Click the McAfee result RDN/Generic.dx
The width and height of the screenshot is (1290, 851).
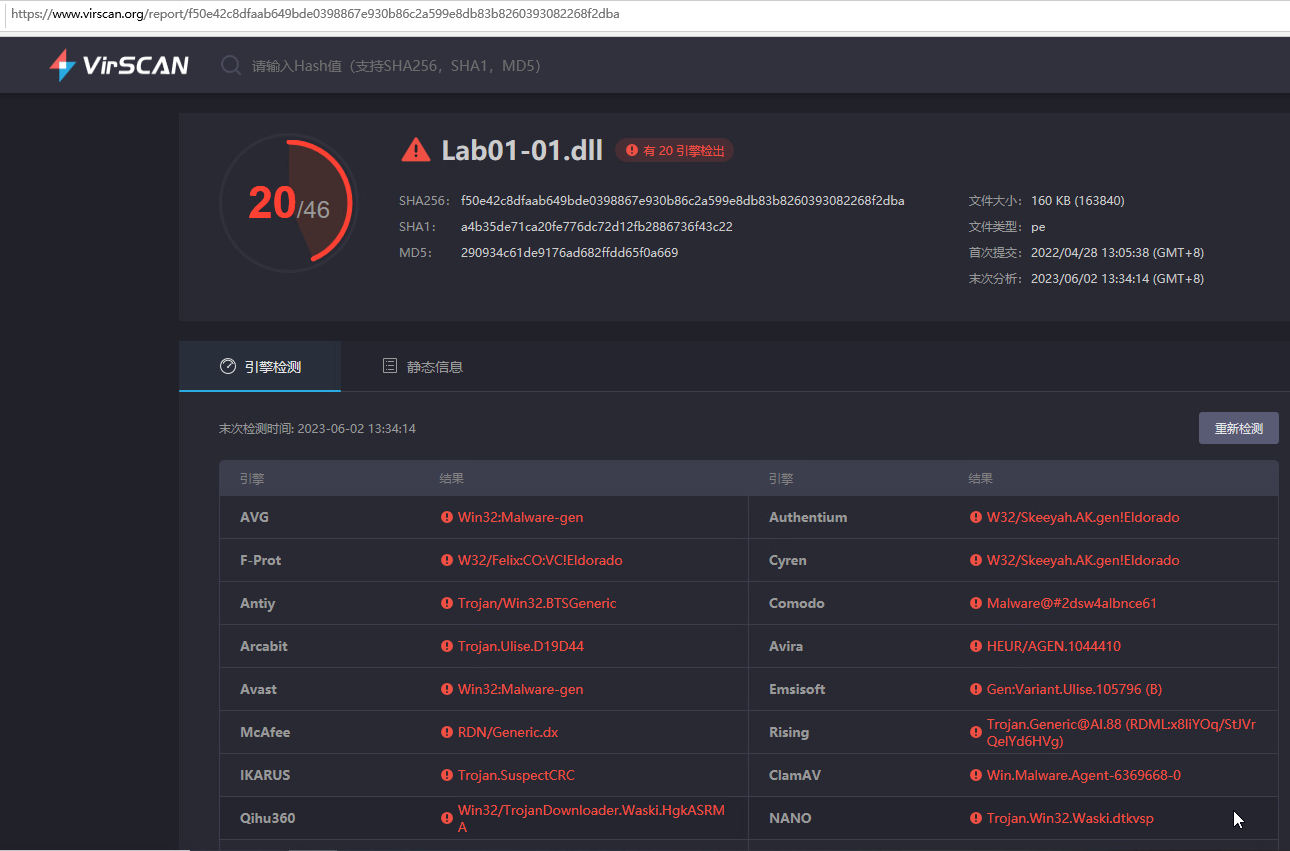pyautogui.click(x=508, y=733)
